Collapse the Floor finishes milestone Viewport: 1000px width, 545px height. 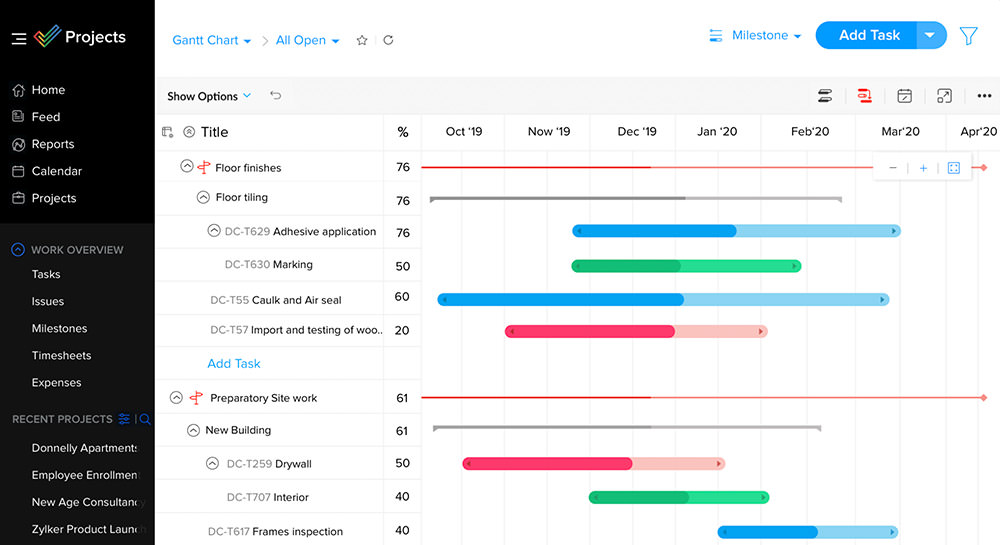pyautogui.click(x=186, y=167)
